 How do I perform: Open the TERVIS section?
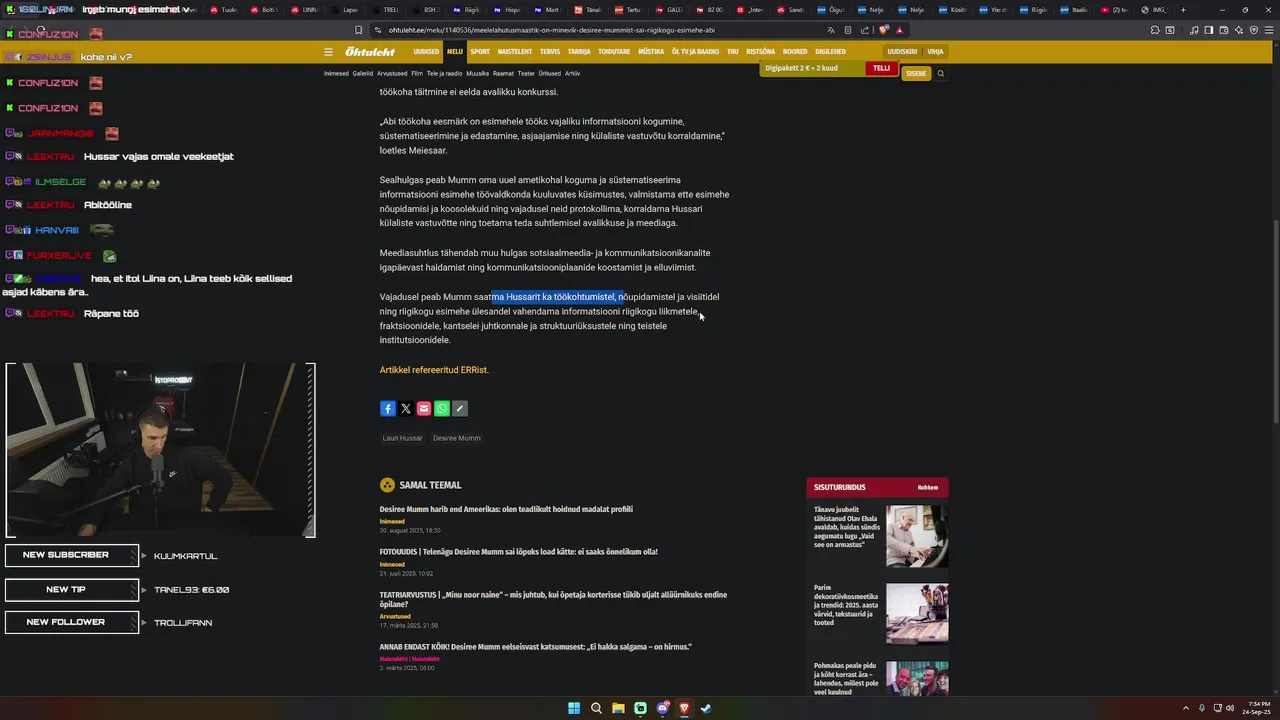tap(550, 52)
